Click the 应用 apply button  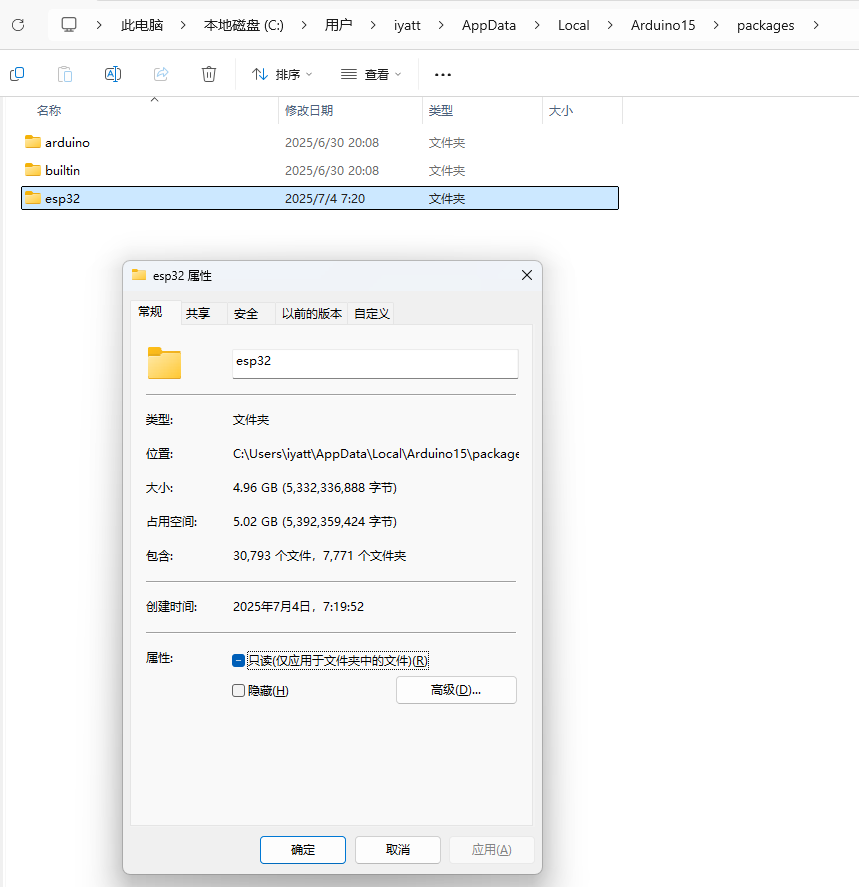pos(491,849)
